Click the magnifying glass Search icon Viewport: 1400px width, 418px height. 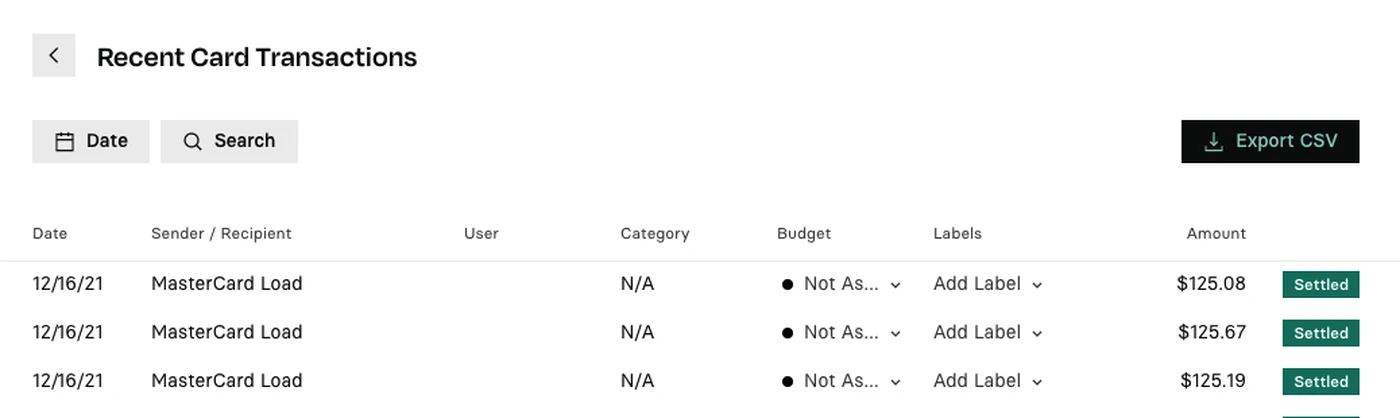(193, 142)
